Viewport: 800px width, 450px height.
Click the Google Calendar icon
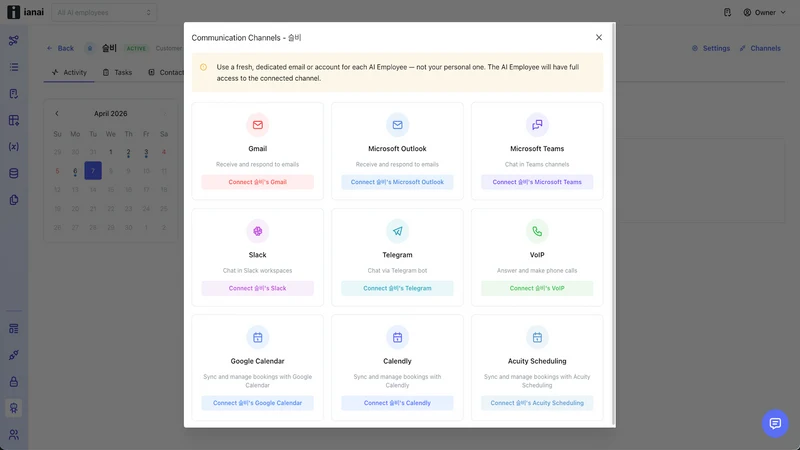coord(258,337)
